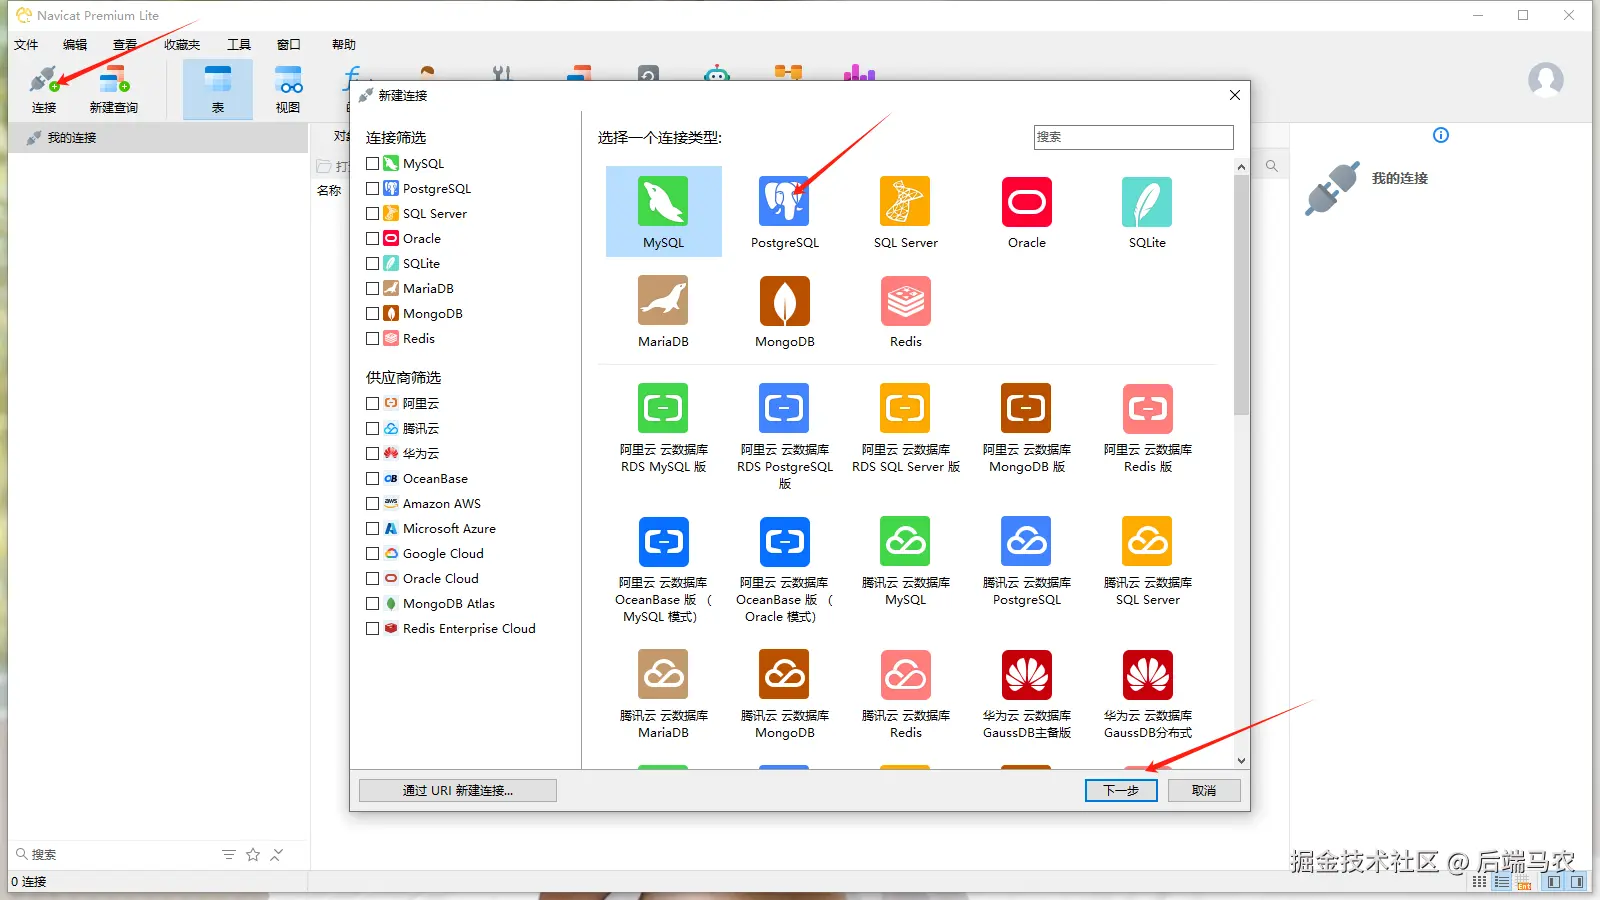The image size is (1600, 900).
Task: Check the Redis filter checkbox
Action: pos(373,338)
